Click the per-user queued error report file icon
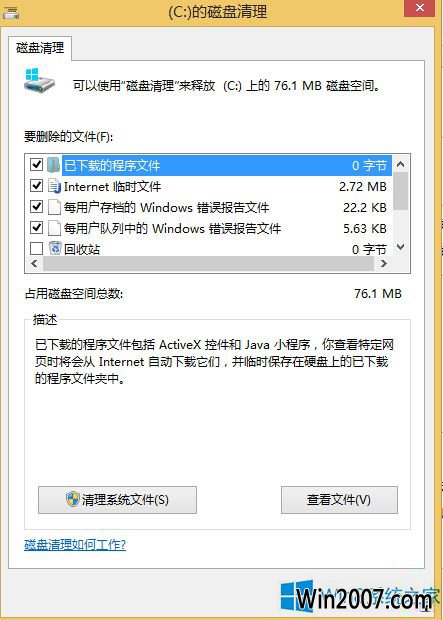 [54, 228]
